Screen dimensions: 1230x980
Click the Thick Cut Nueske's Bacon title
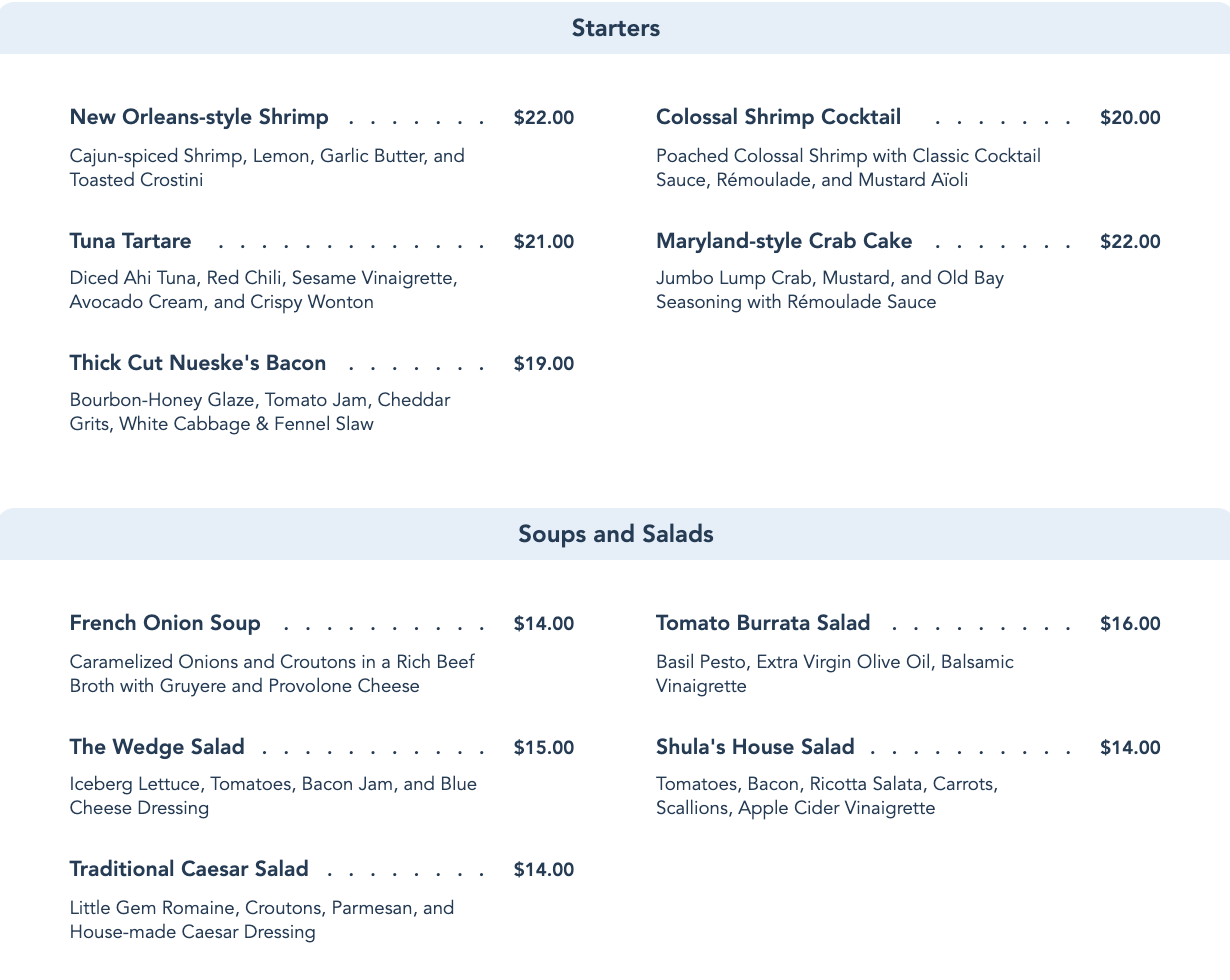198,363
